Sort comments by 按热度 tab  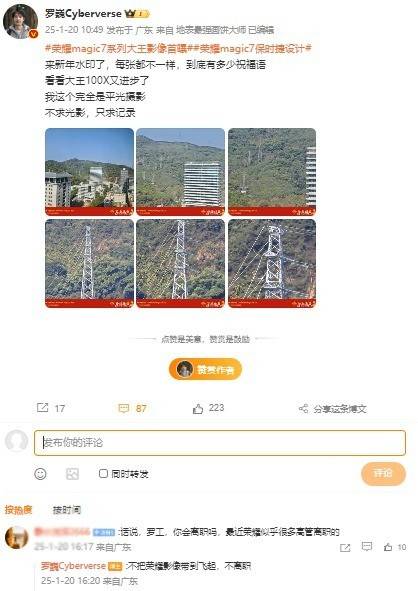[18, 510]
